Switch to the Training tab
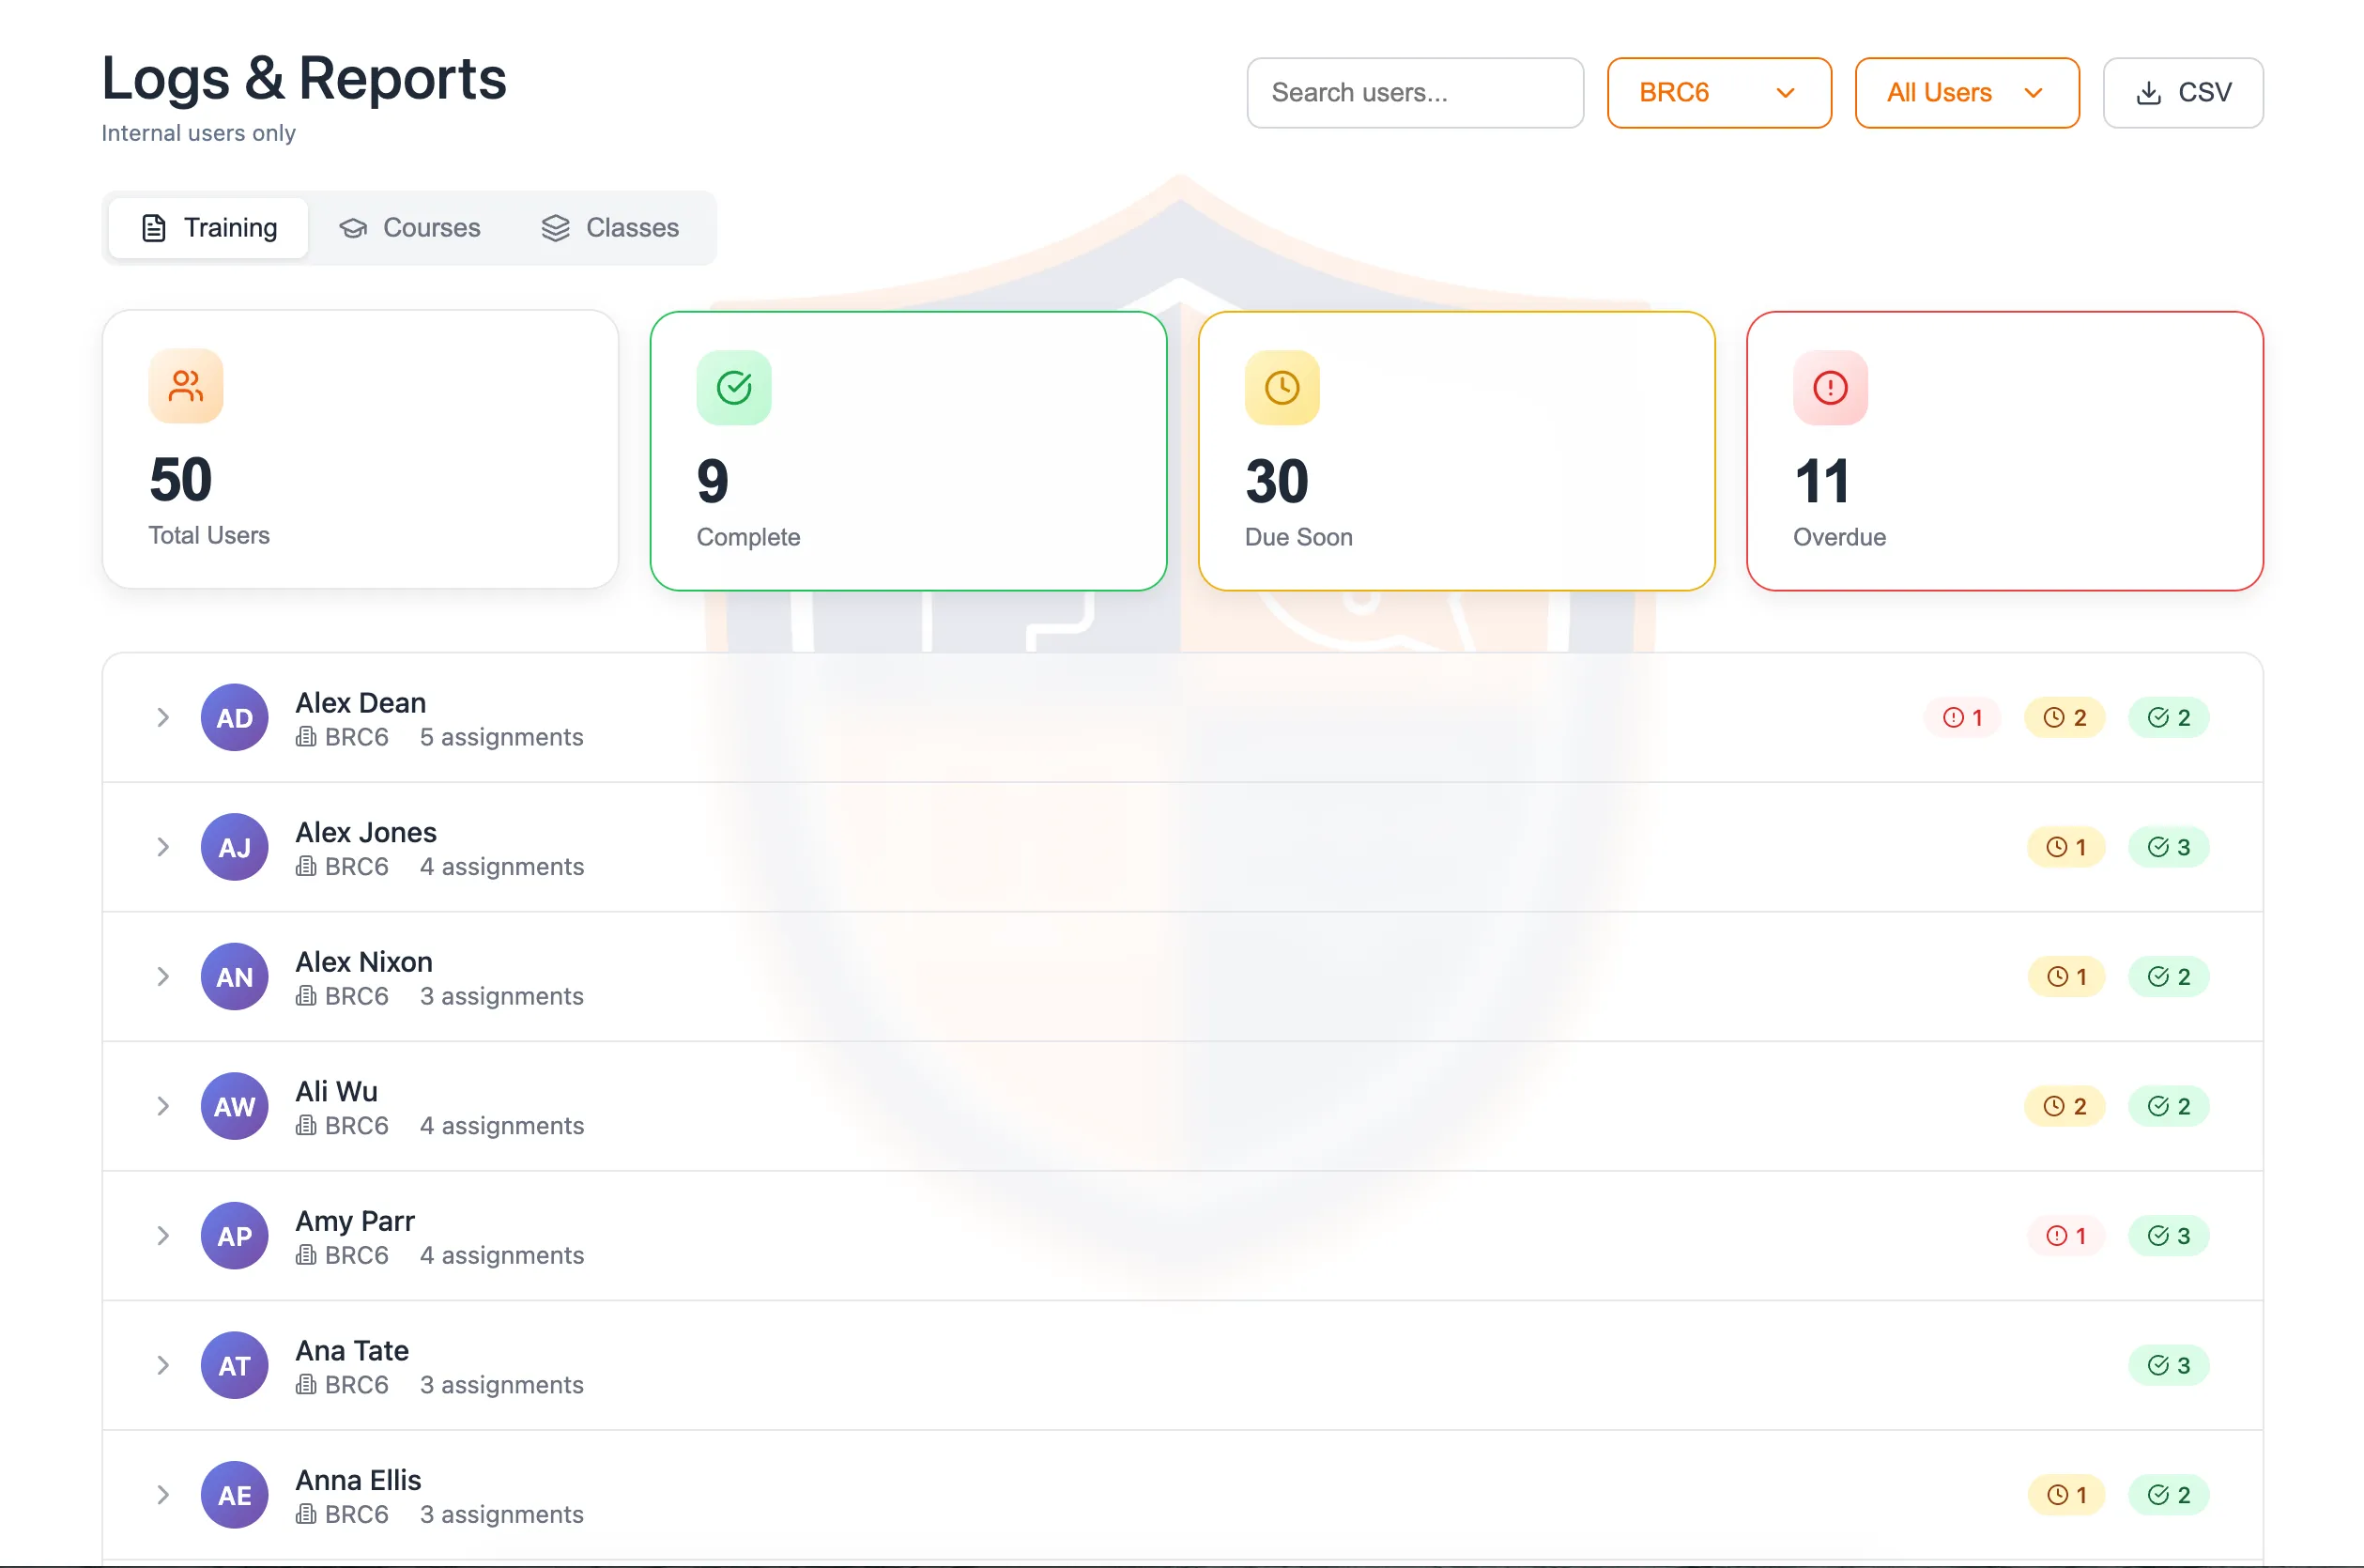 [209, 228]
